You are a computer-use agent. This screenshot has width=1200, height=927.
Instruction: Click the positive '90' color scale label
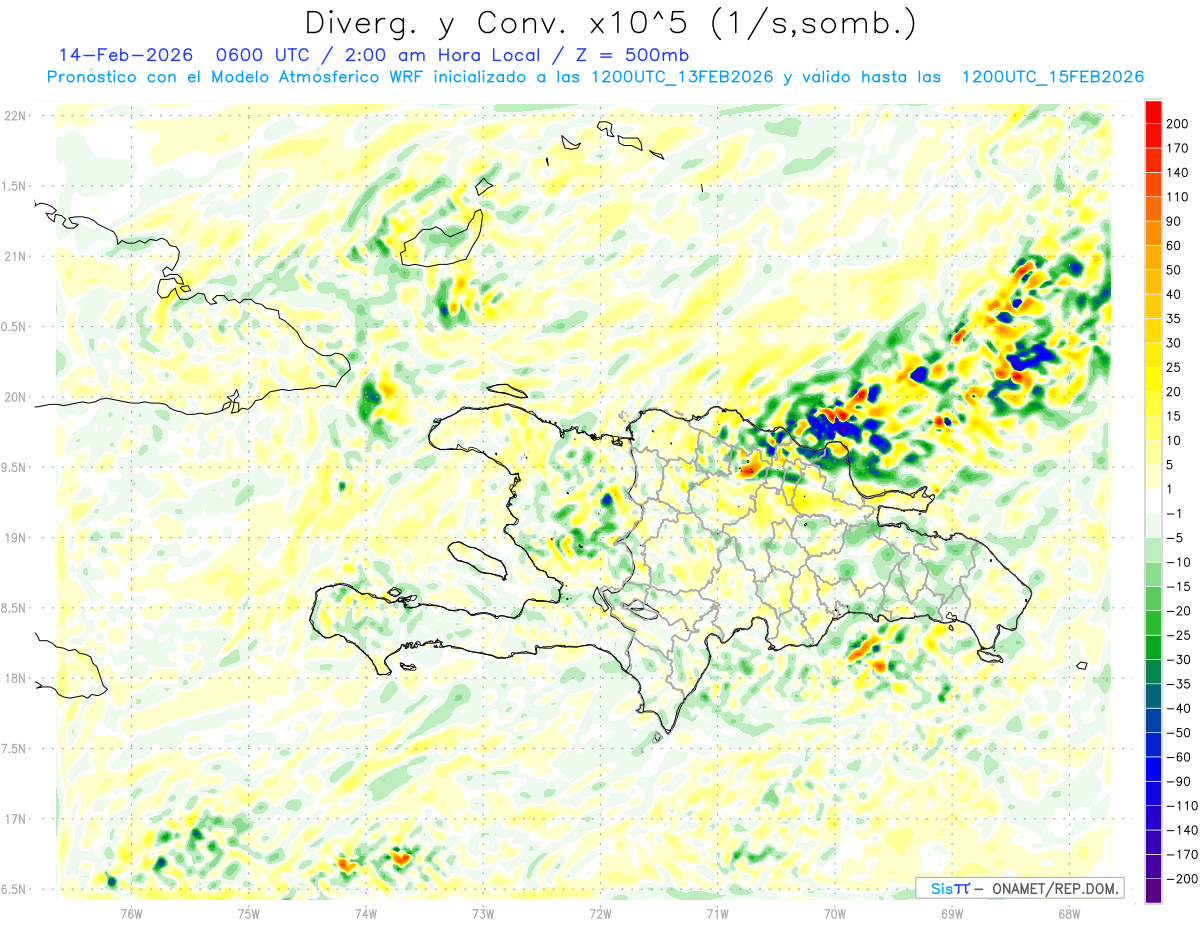click(x=1175, y=221)
